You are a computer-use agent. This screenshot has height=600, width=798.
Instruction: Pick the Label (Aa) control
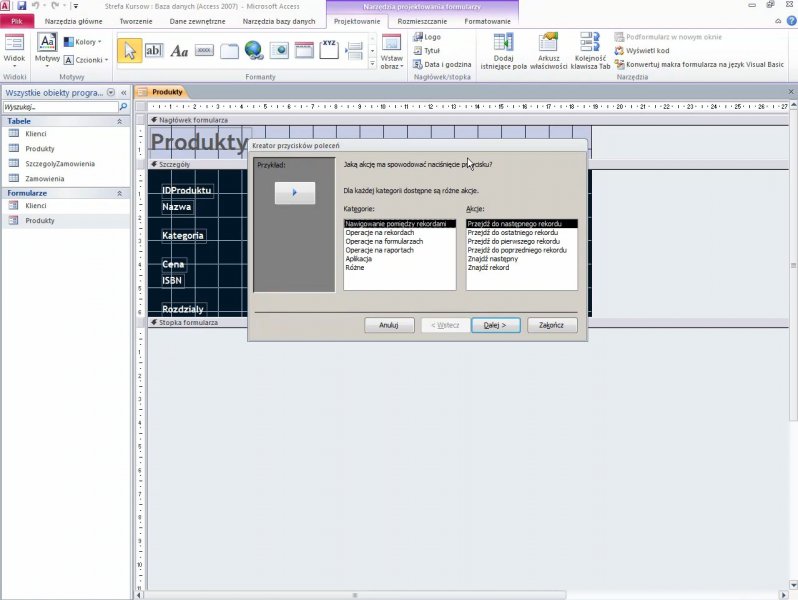coord(179,50)
